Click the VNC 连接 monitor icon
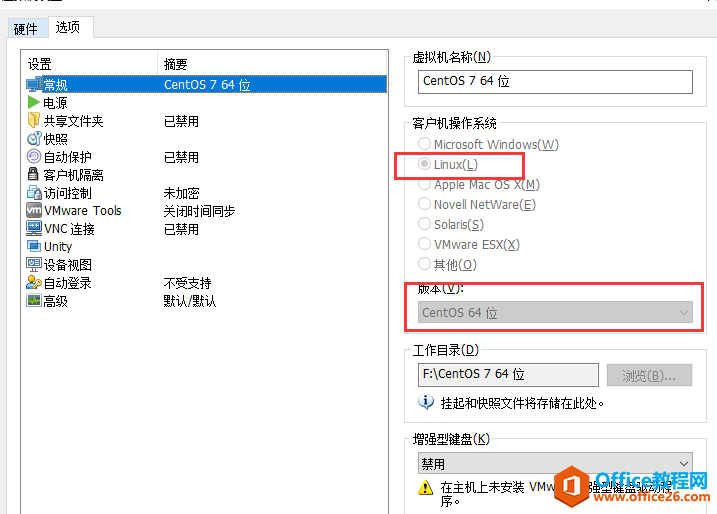Image resolution: width=717 pixels, height=514 pixels. pos(34,228)
